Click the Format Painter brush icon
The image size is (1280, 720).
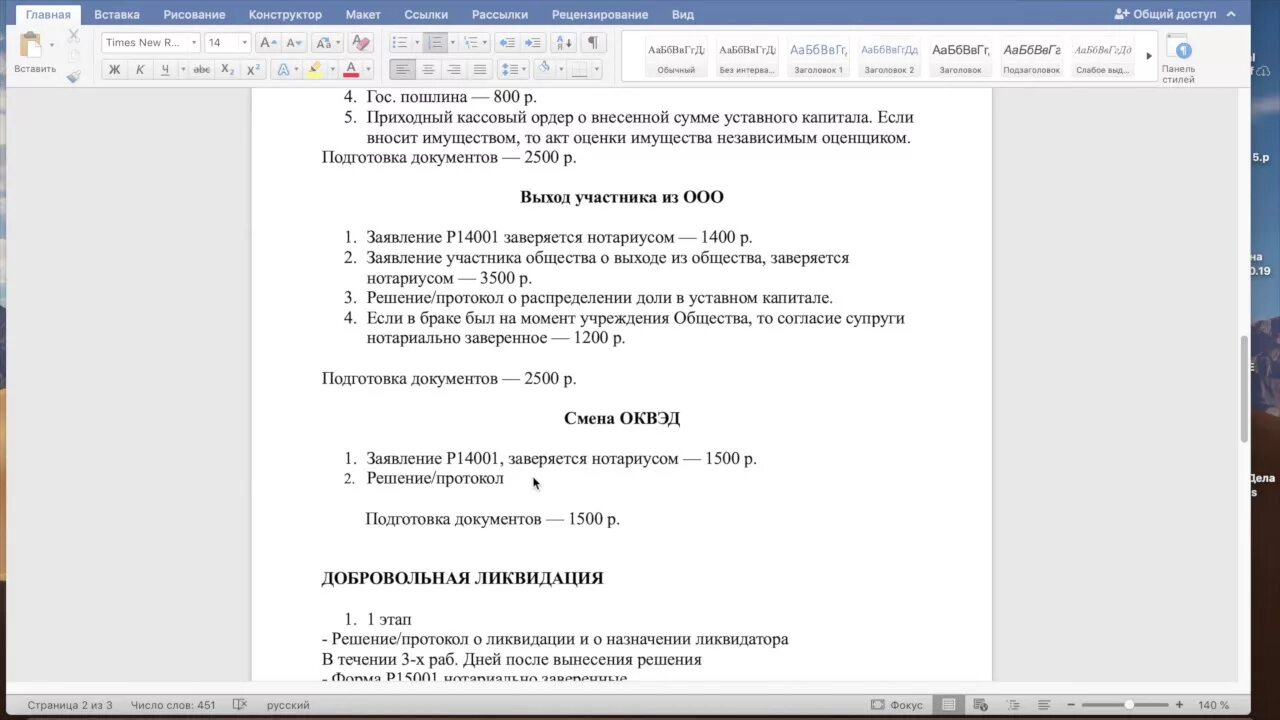click(x=73, y=76)
